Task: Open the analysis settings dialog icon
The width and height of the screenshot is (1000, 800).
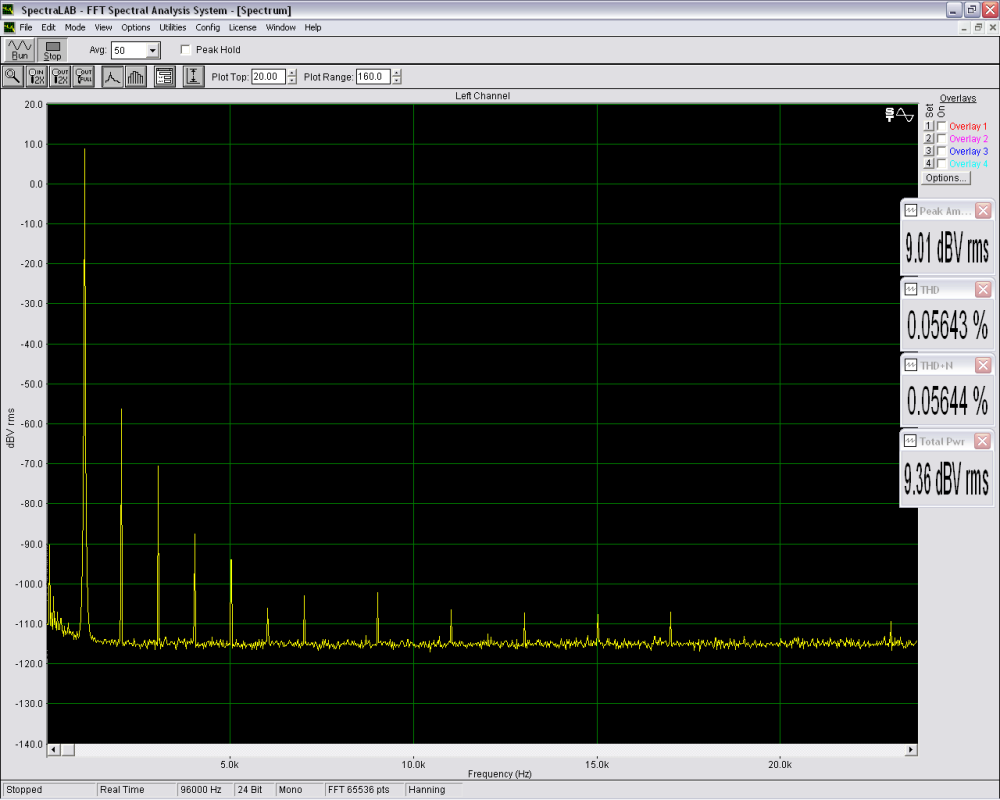Action: [x=165, y=77]
